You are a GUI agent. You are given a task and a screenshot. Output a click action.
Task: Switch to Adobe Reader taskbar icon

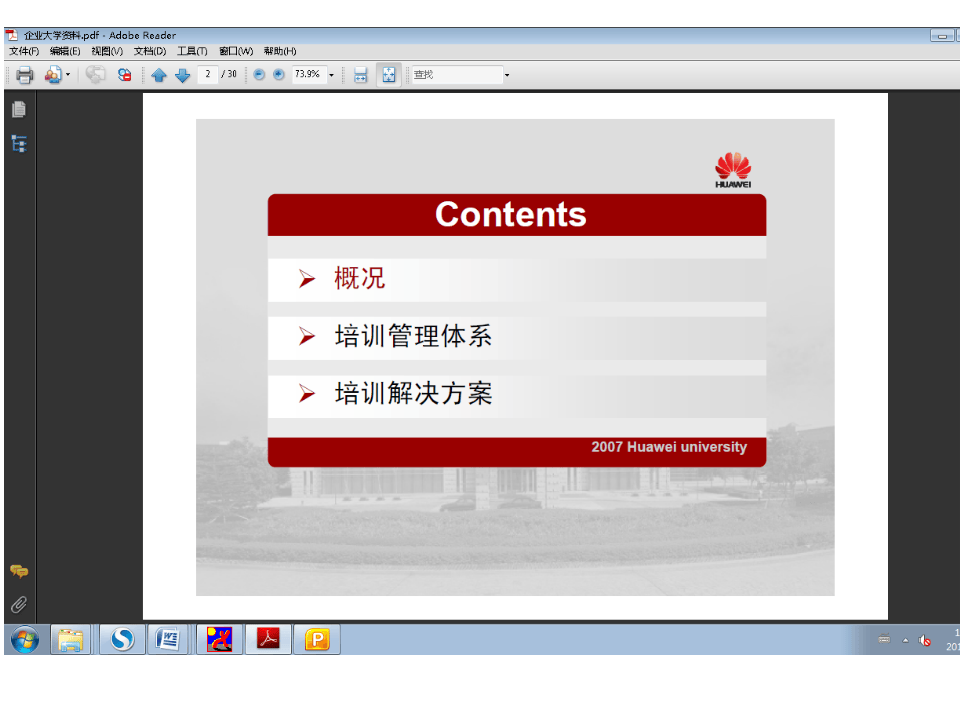point(268,640)
